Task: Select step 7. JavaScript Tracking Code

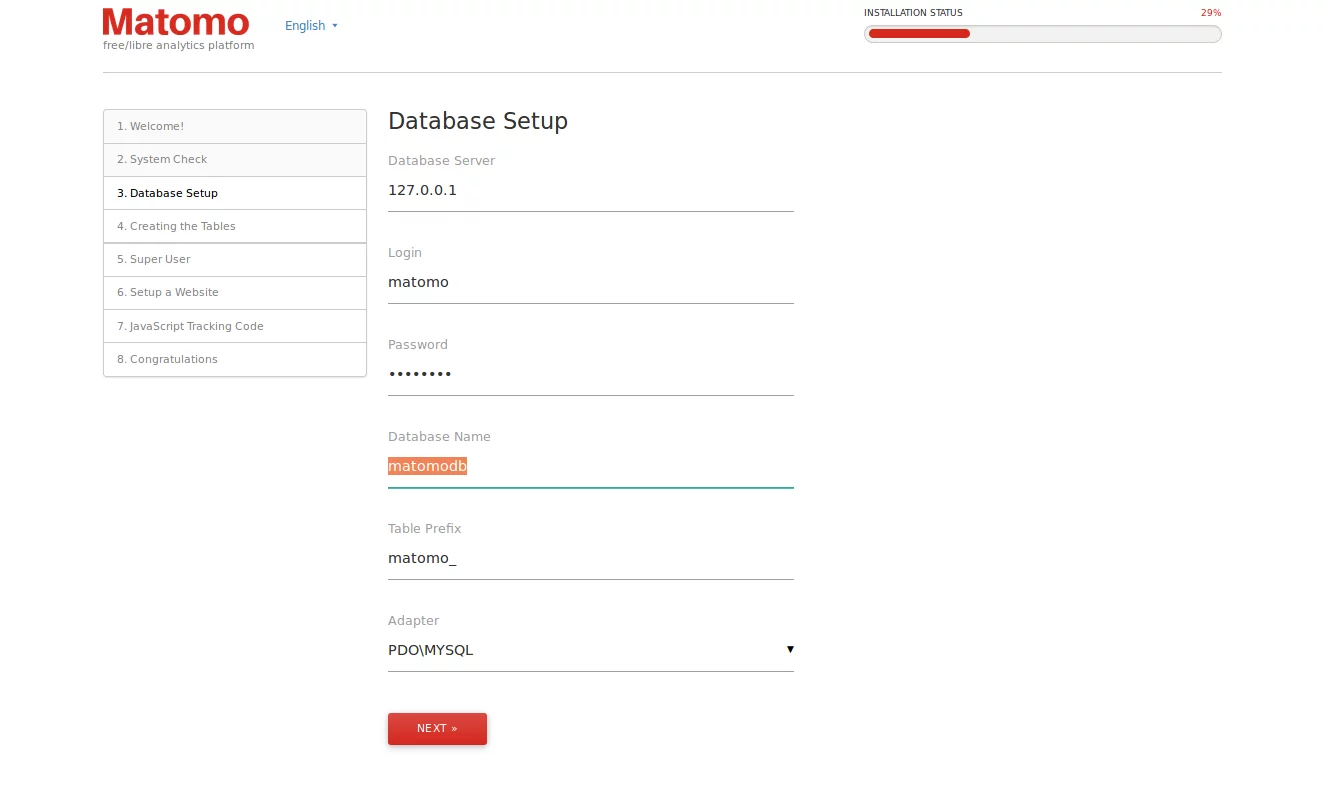Action: click(x=235, y=326)
